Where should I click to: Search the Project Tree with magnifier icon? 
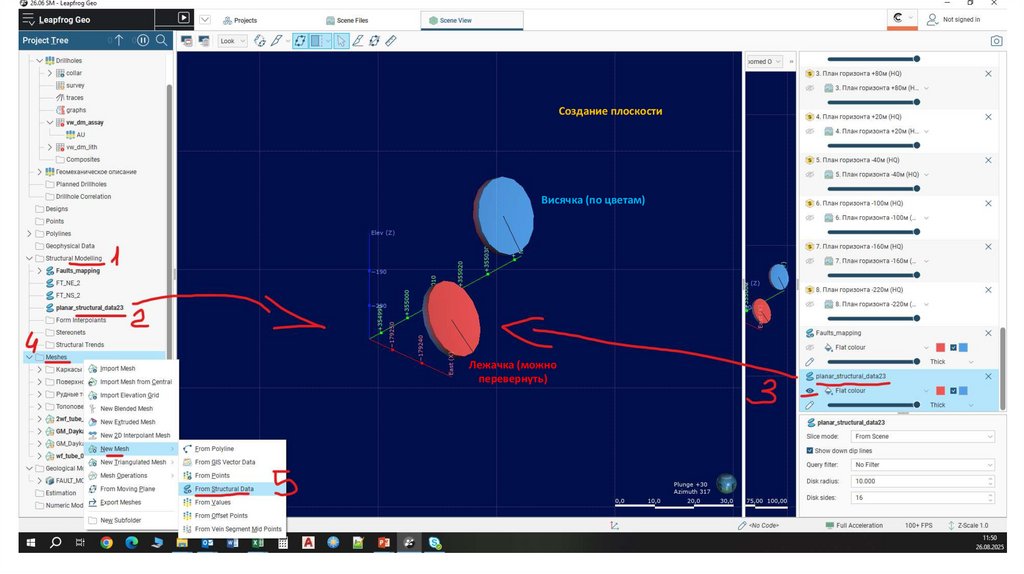click(161, 40)
